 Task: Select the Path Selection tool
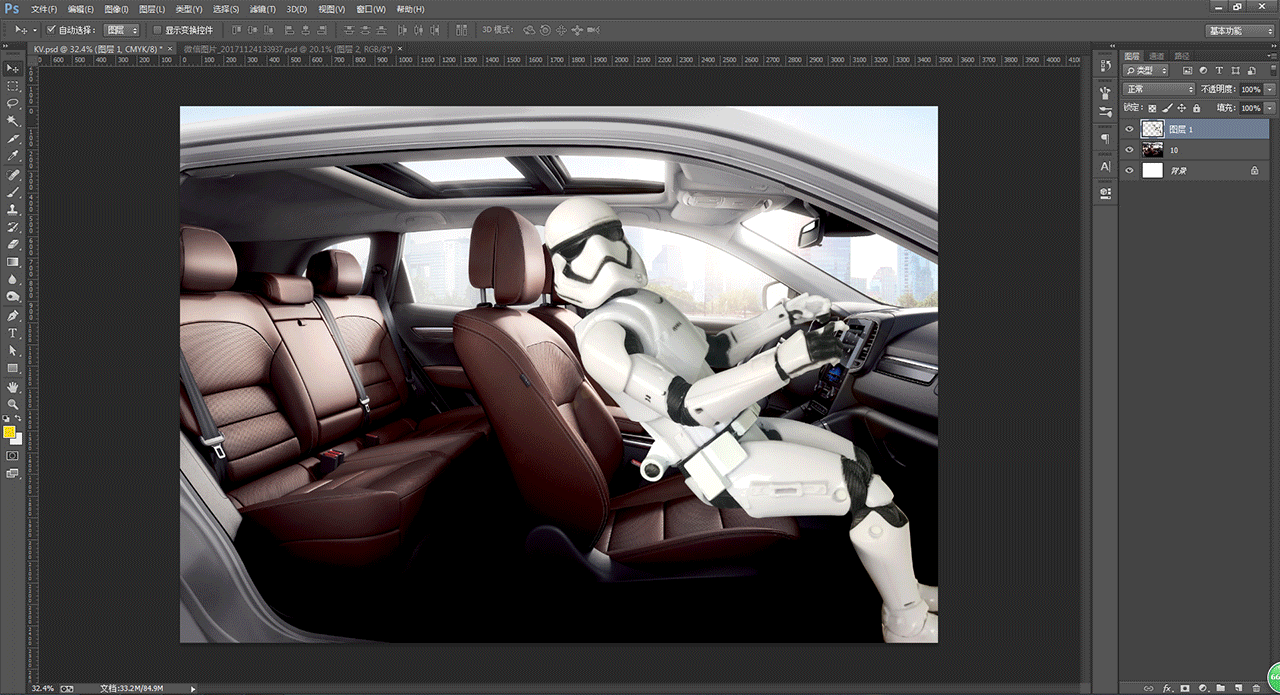pos(13,350)
